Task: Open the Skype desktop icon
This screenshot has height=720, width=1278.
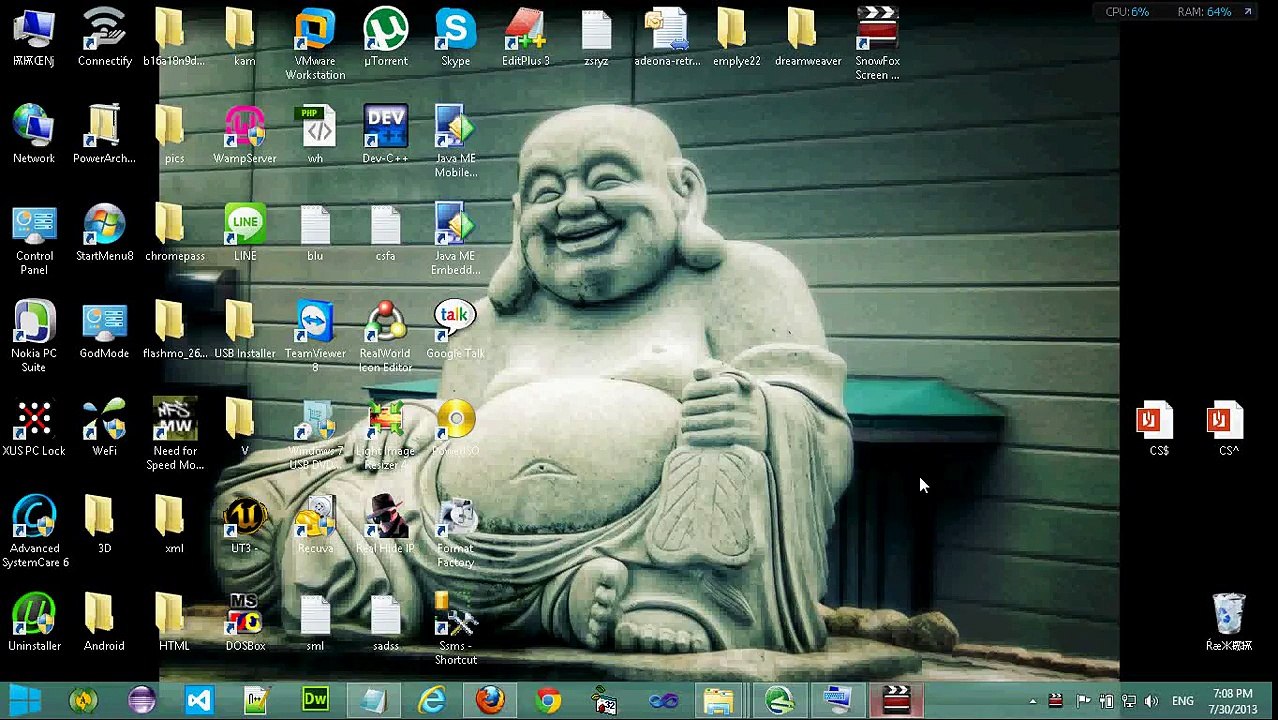Action: pos(455,38)
